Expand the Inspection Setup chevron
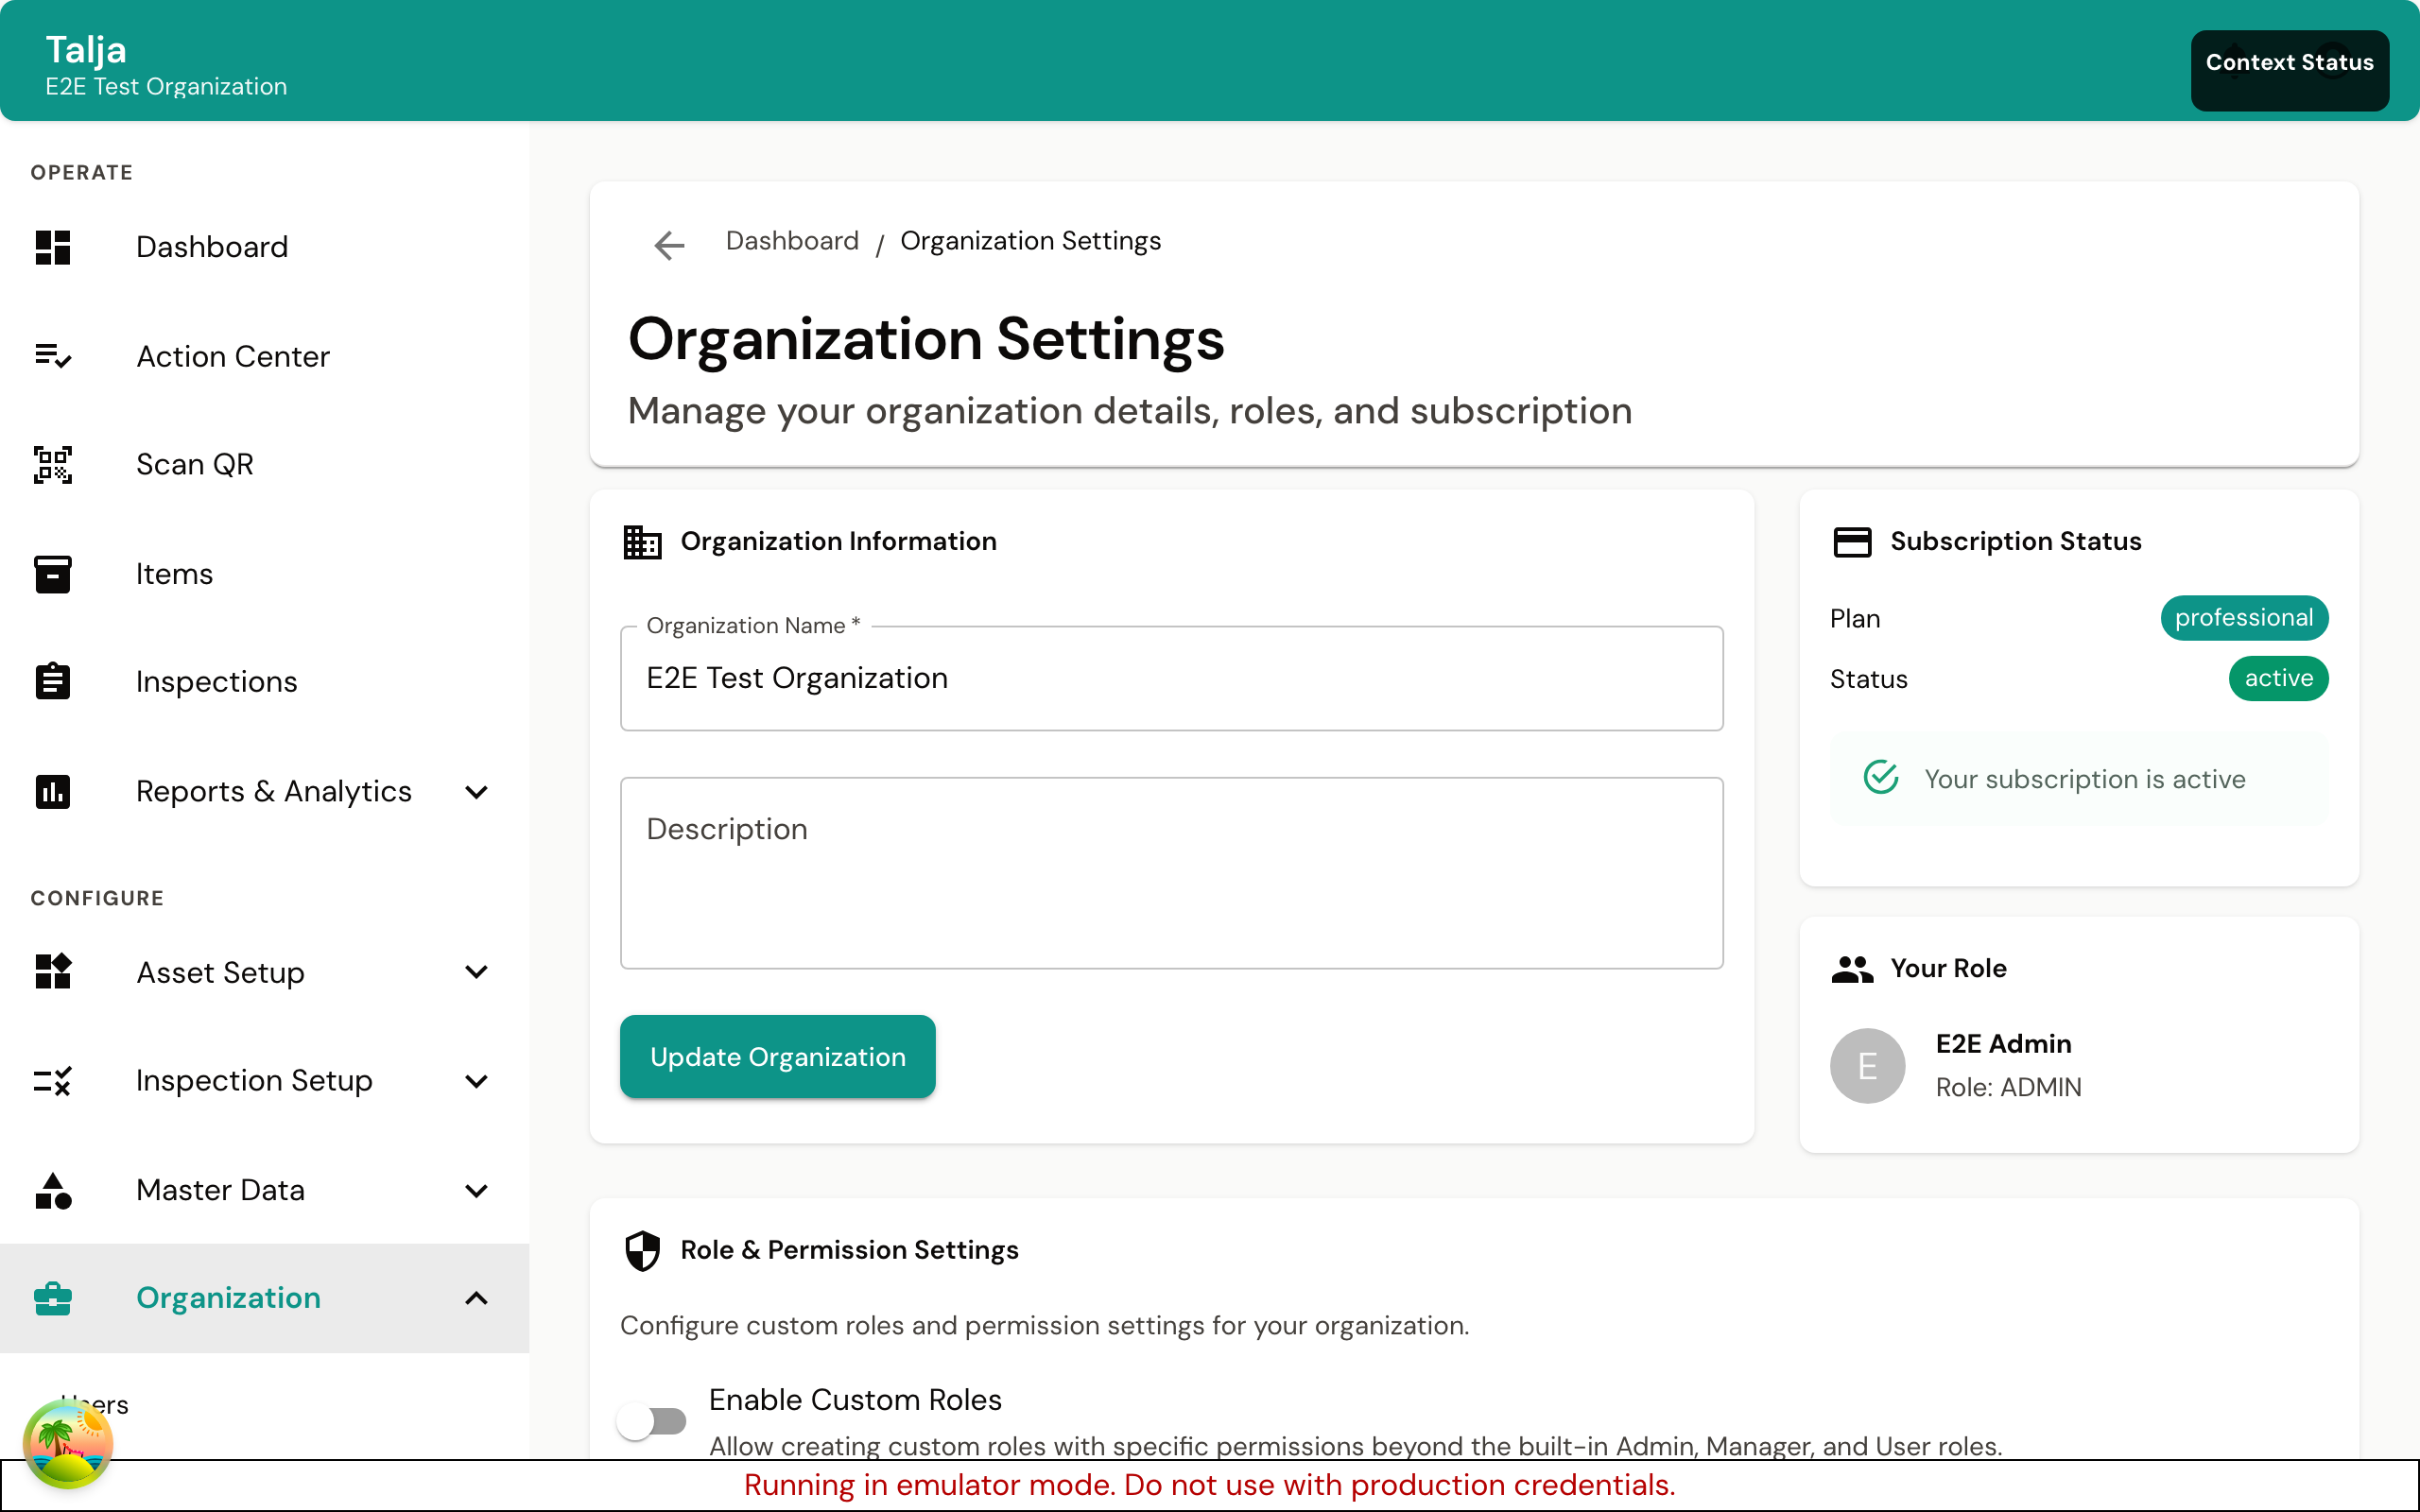 click(477, 1081)
